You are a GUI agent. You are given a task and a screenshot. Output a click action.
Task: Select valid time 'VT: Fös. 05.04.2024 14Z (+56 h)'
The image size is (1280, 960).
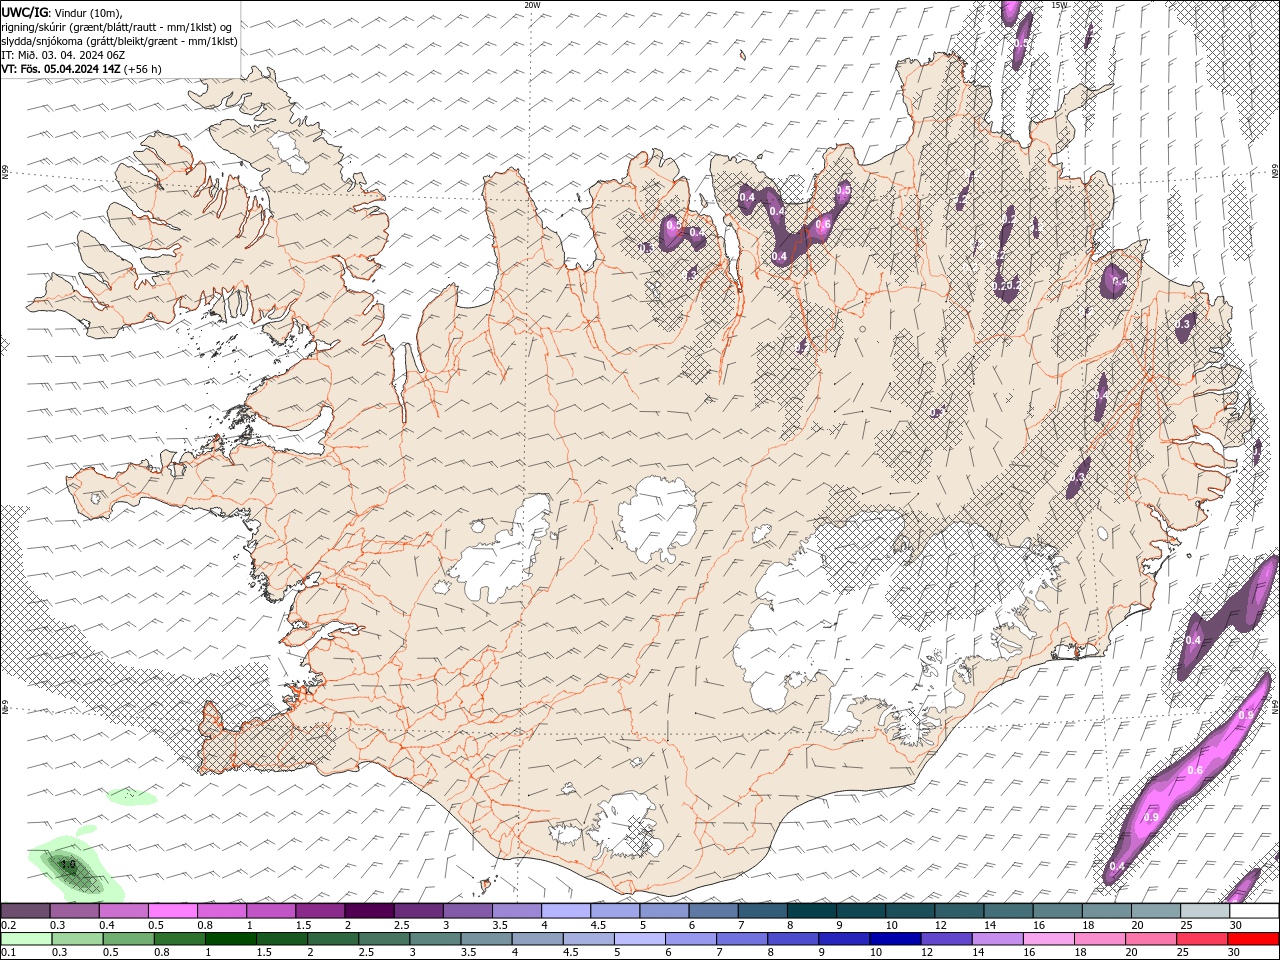pos(82,69)
